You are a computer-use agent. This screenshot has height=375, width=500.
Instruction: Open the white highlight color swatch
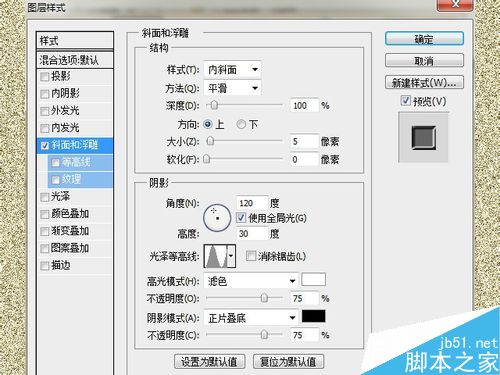313,279
